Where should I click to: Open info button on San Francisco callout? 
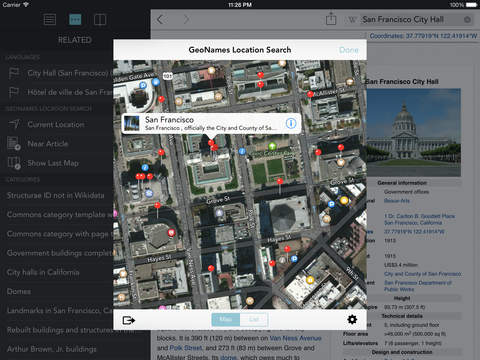coord(291,123)
